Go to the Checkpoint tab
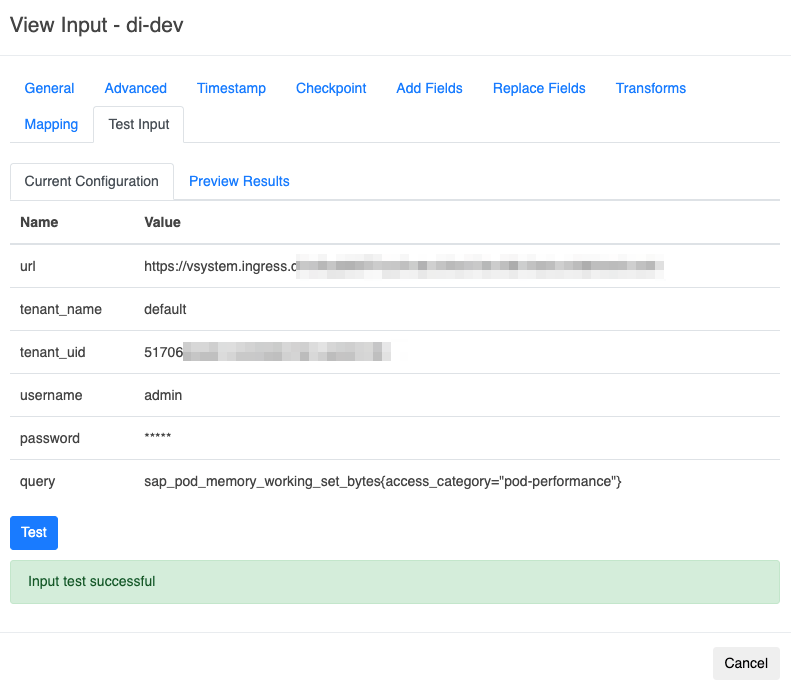 point(331,88)
